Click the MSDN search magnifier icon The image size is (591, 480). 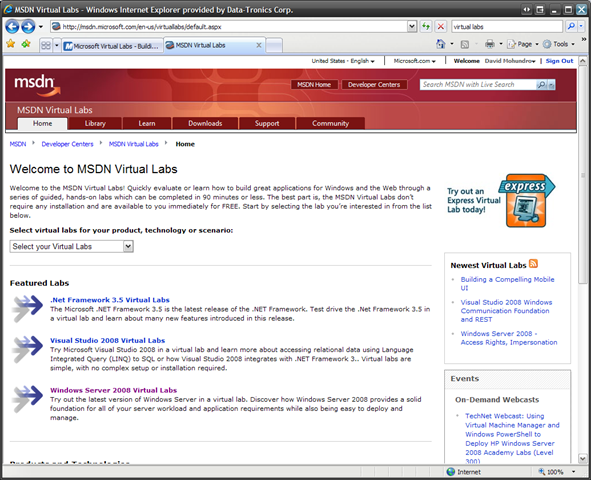click(x=541, y=84)
